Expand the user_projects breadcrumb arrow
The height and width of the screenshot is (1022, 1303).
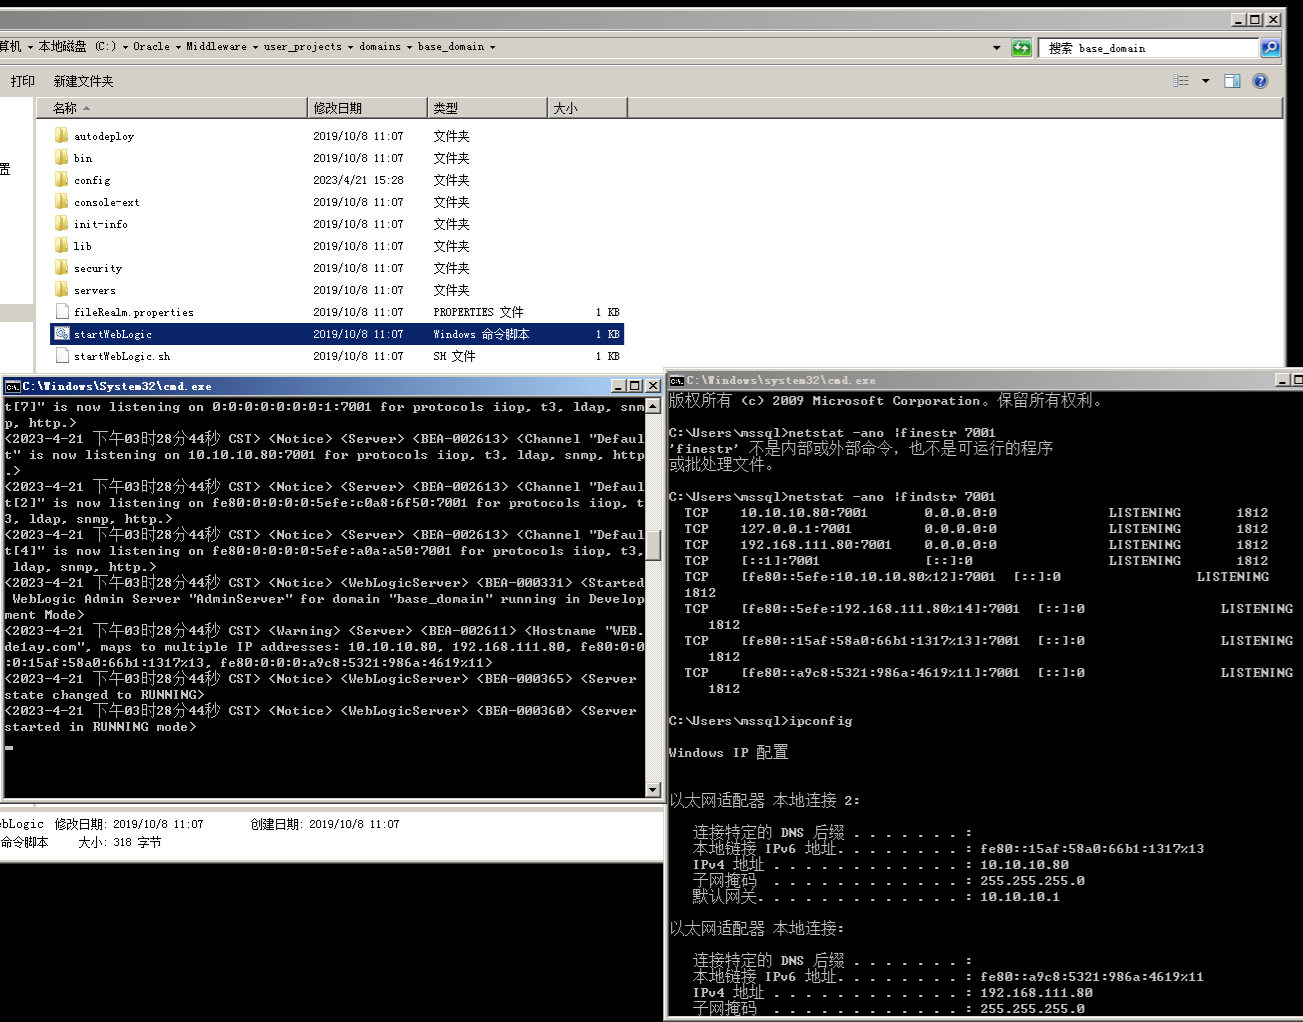tap(350, 47)
